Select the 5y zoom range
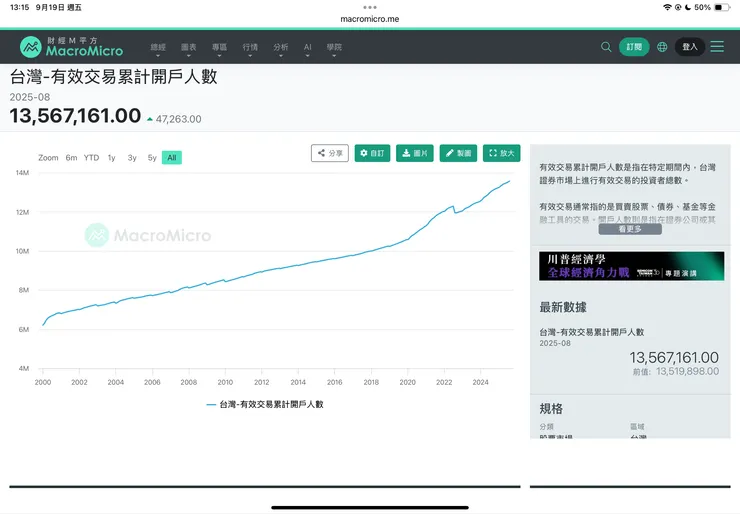The image size is (740, 514). point(152,158)
